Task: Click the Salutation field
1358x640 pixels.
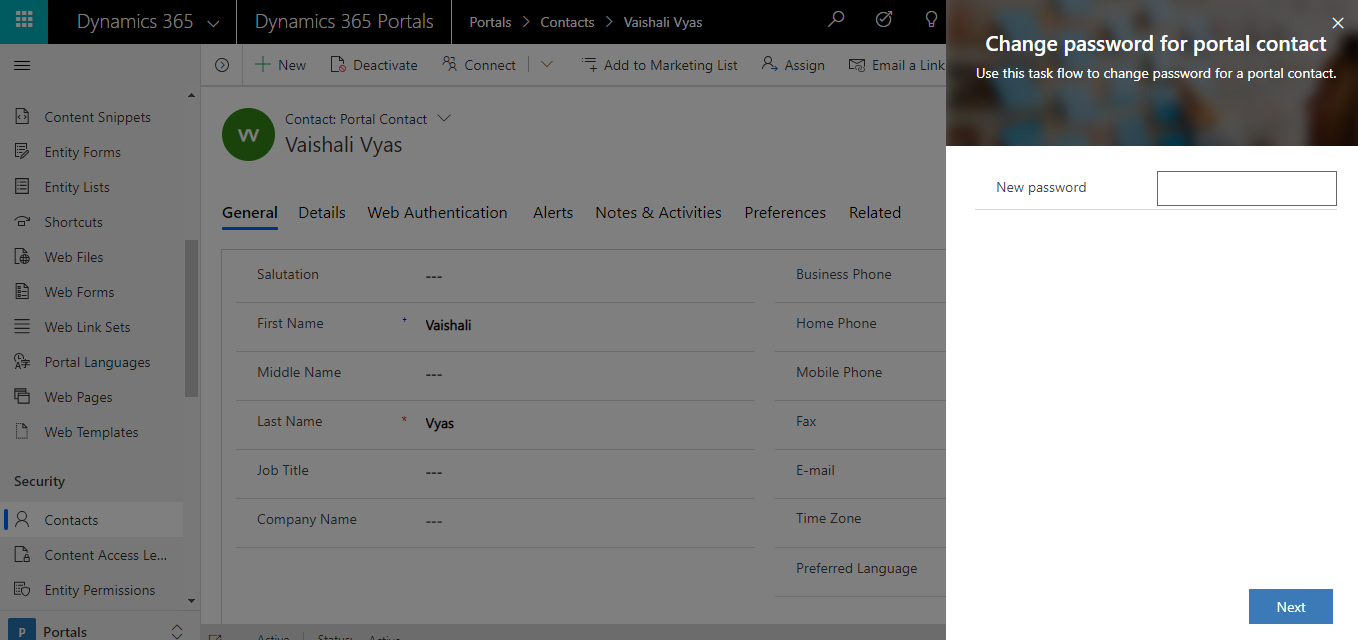Action: pyautogui.click(x=495, y=276)
